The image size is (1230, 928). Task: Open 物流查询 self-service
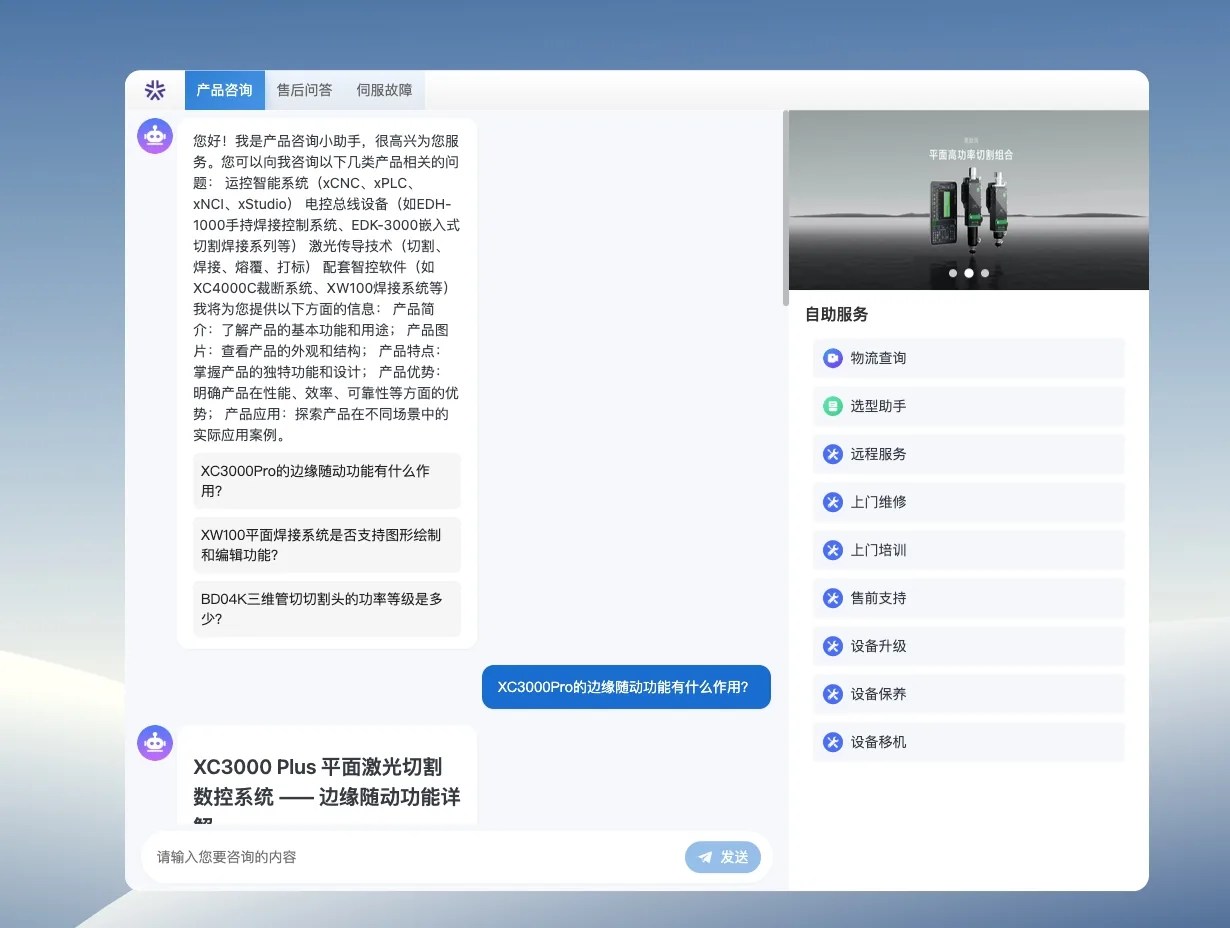(x=969, y=358)
